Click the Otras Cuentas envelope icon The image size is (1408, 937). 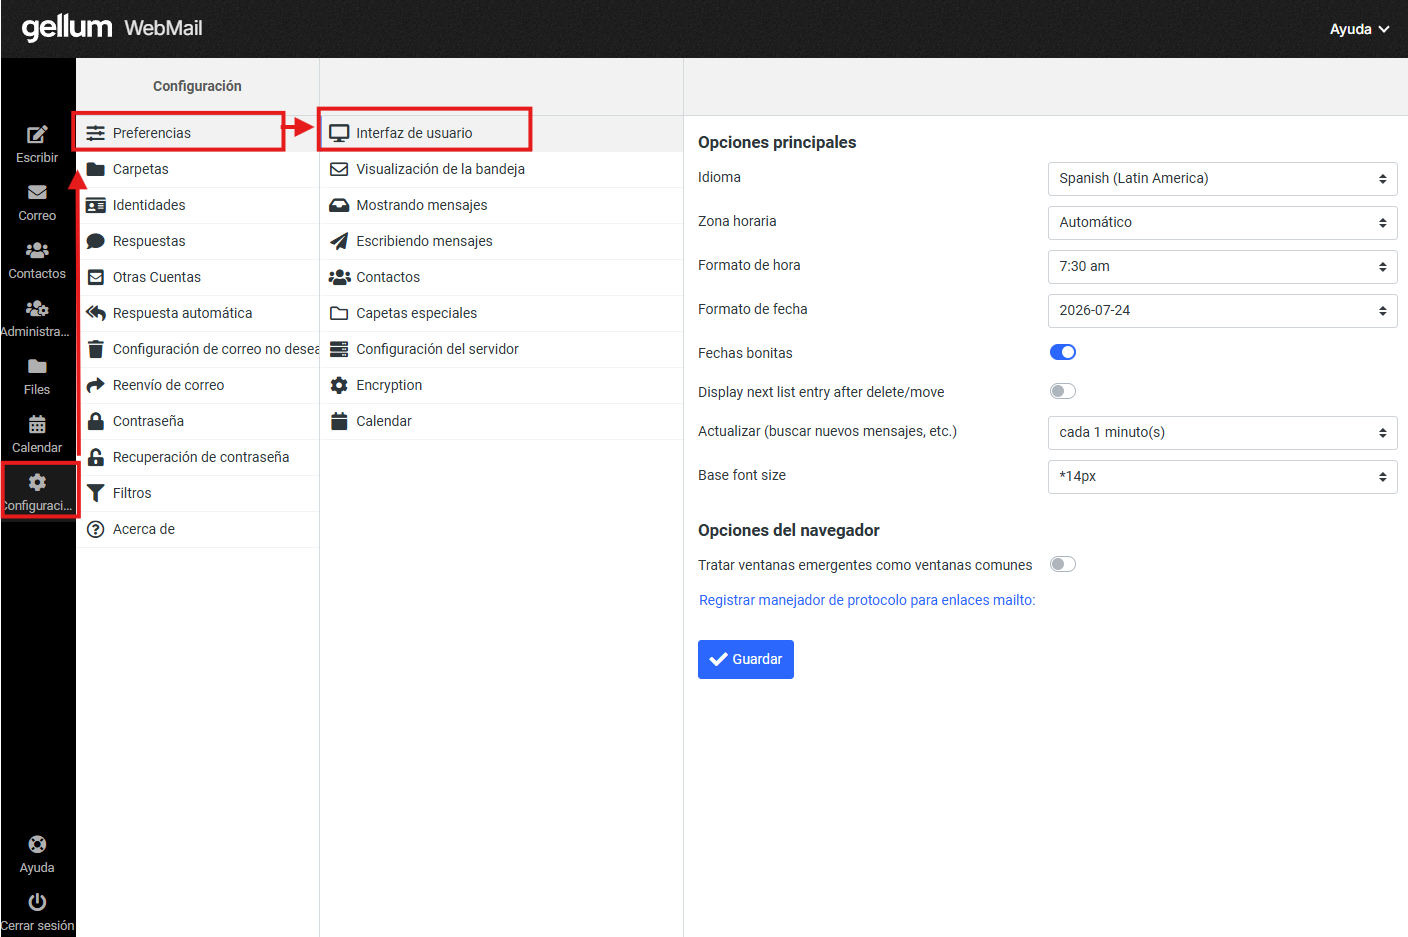tap(96, 277)
